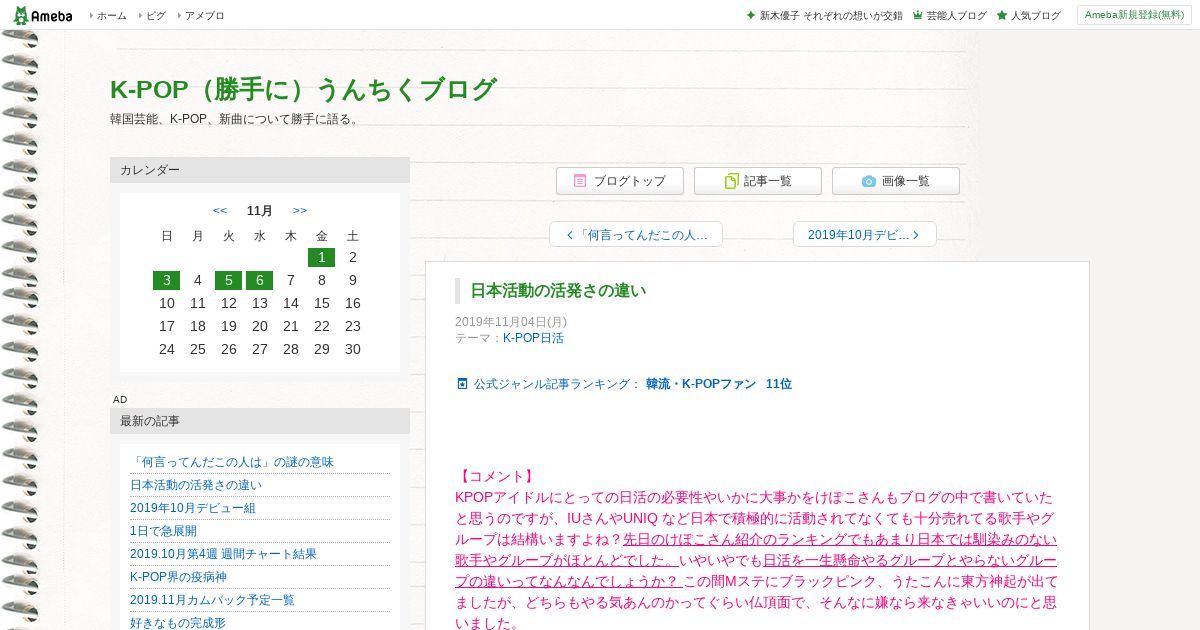Click Ameba新規登録(無料) button
The width and height of the screenshot is (1200, 630).
[1134, 15]
